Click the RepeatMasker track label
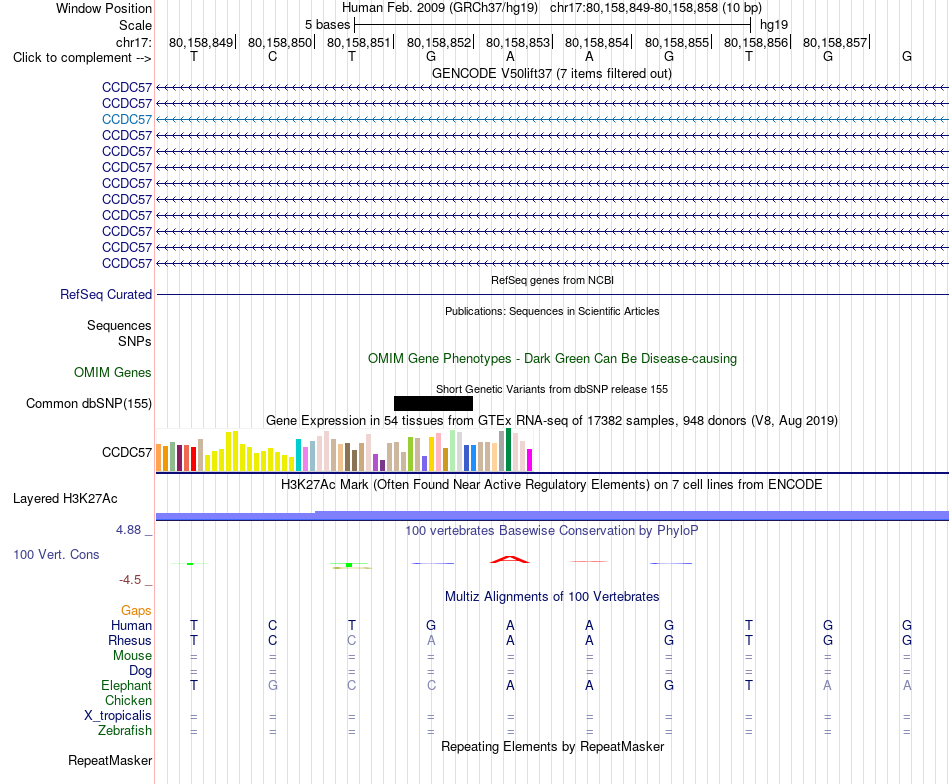This screenshot has height=784, width=950. point(110,760)
